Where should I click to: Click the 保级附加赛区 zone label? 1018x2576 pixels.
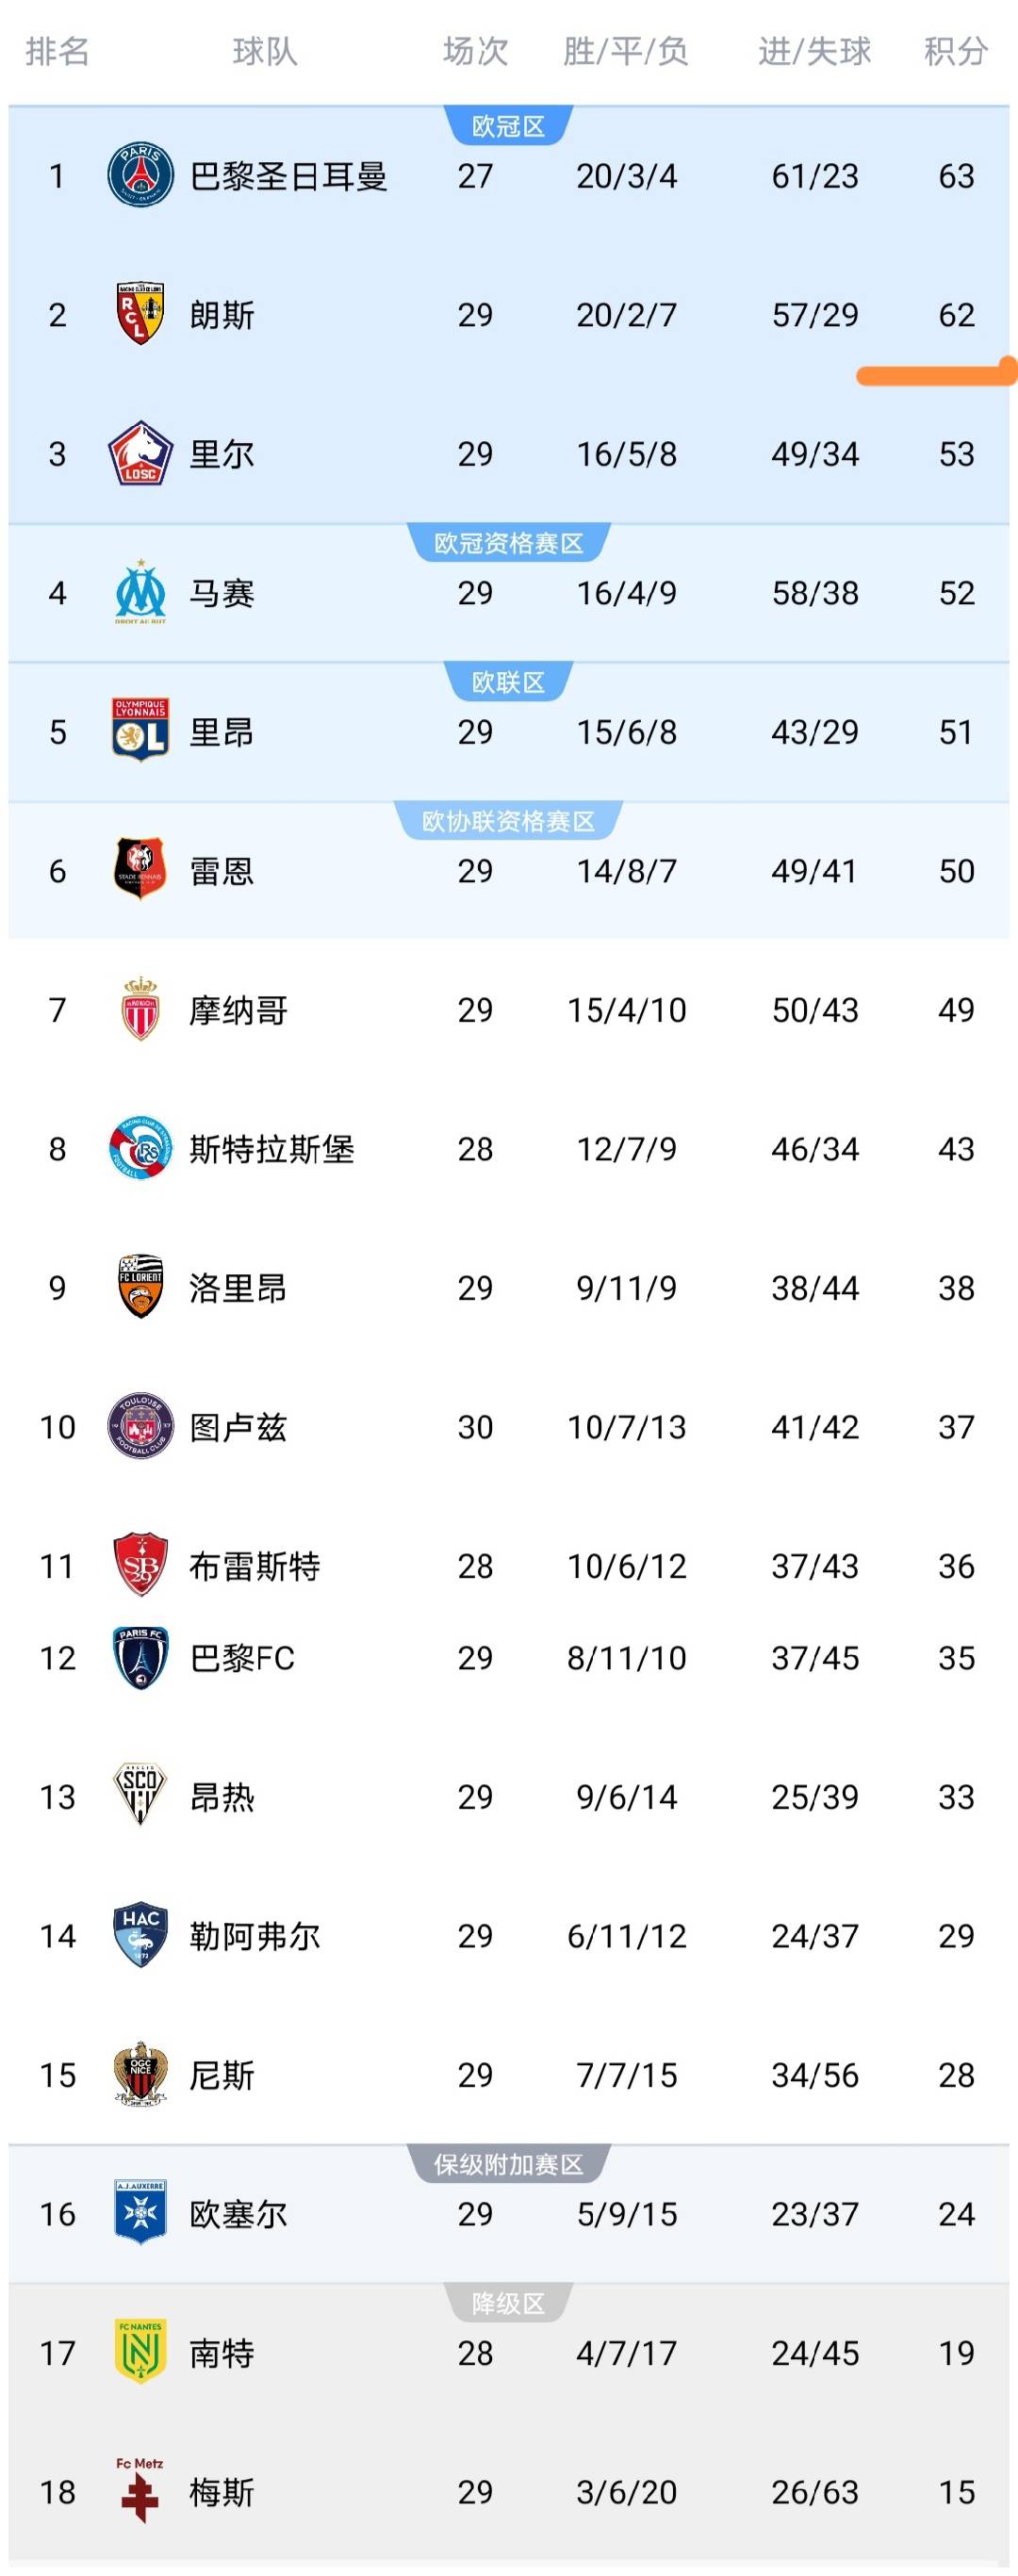tap(508, 2165)
